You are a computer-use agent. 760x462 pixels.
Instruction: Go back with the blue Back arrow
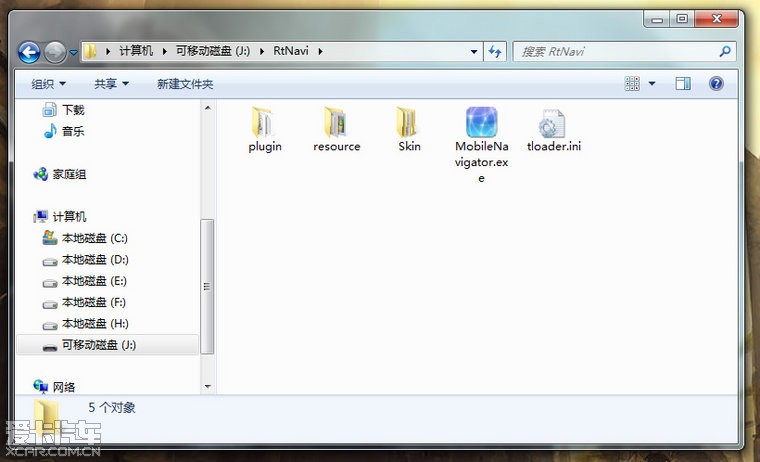(29, 52)
